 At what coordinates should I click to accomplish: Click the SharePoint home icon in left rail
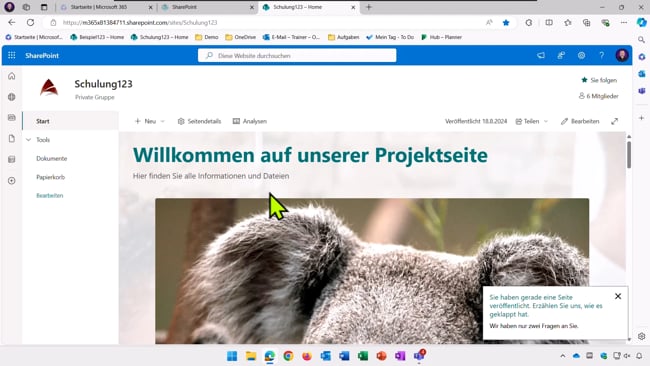tap(12, 76)
